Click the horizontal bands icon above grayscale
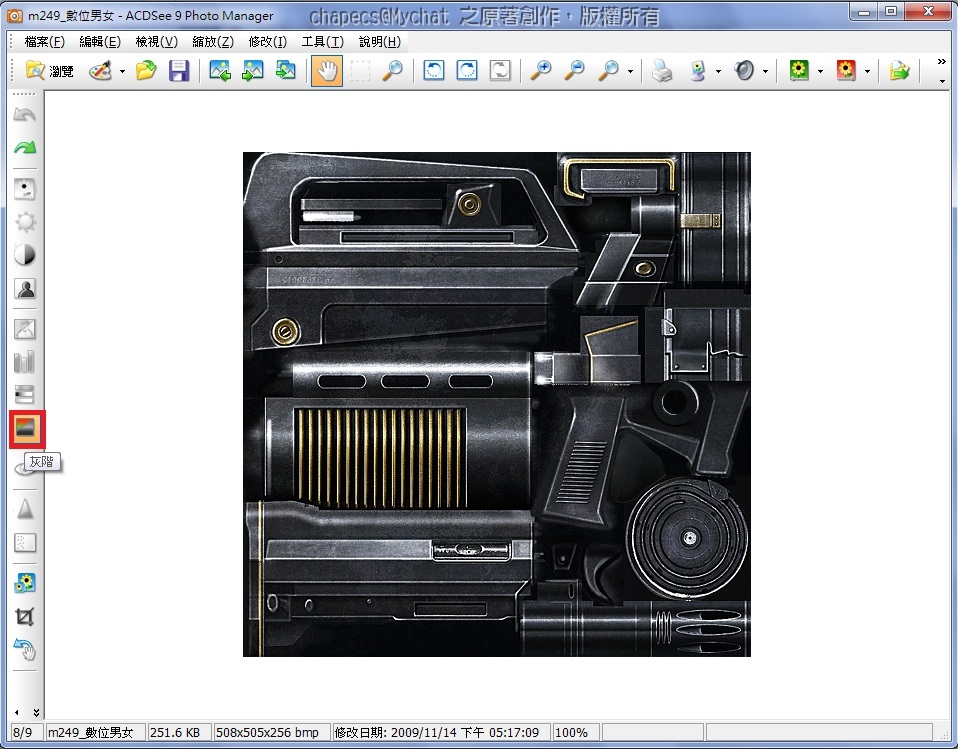This screenshot has height=749, width=958. click(x=25, y=395)
